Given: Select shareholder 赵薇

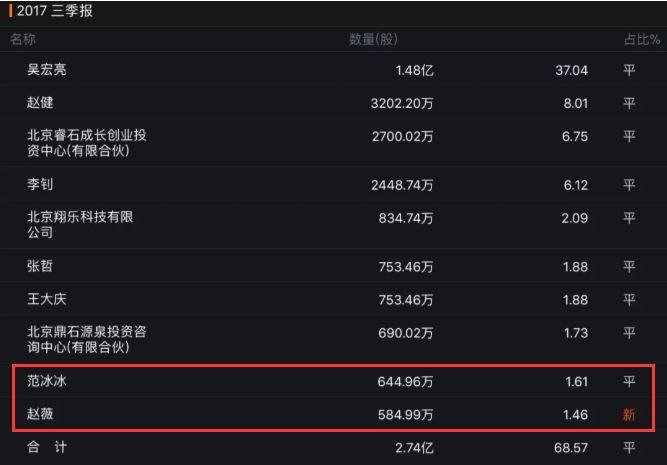Looking at the screenshot, I should coord(40,413).
